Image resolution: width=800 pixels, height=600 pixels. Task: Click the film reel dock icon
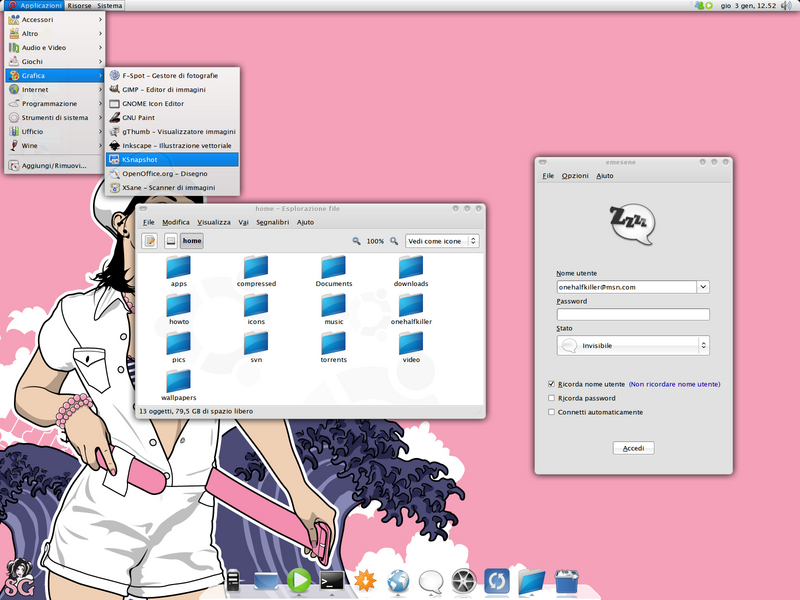pos(464,582)
